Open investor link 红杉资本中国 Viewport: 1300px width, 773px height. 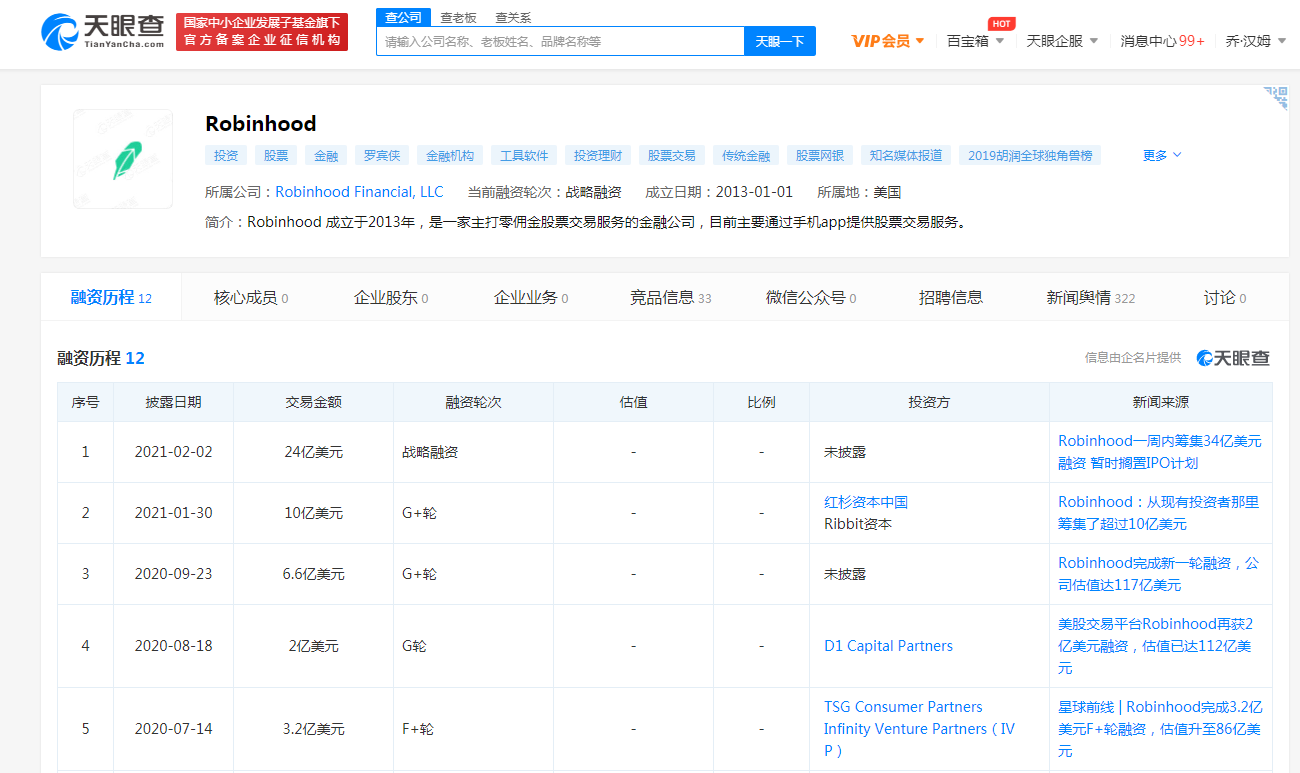click(866, 502)
